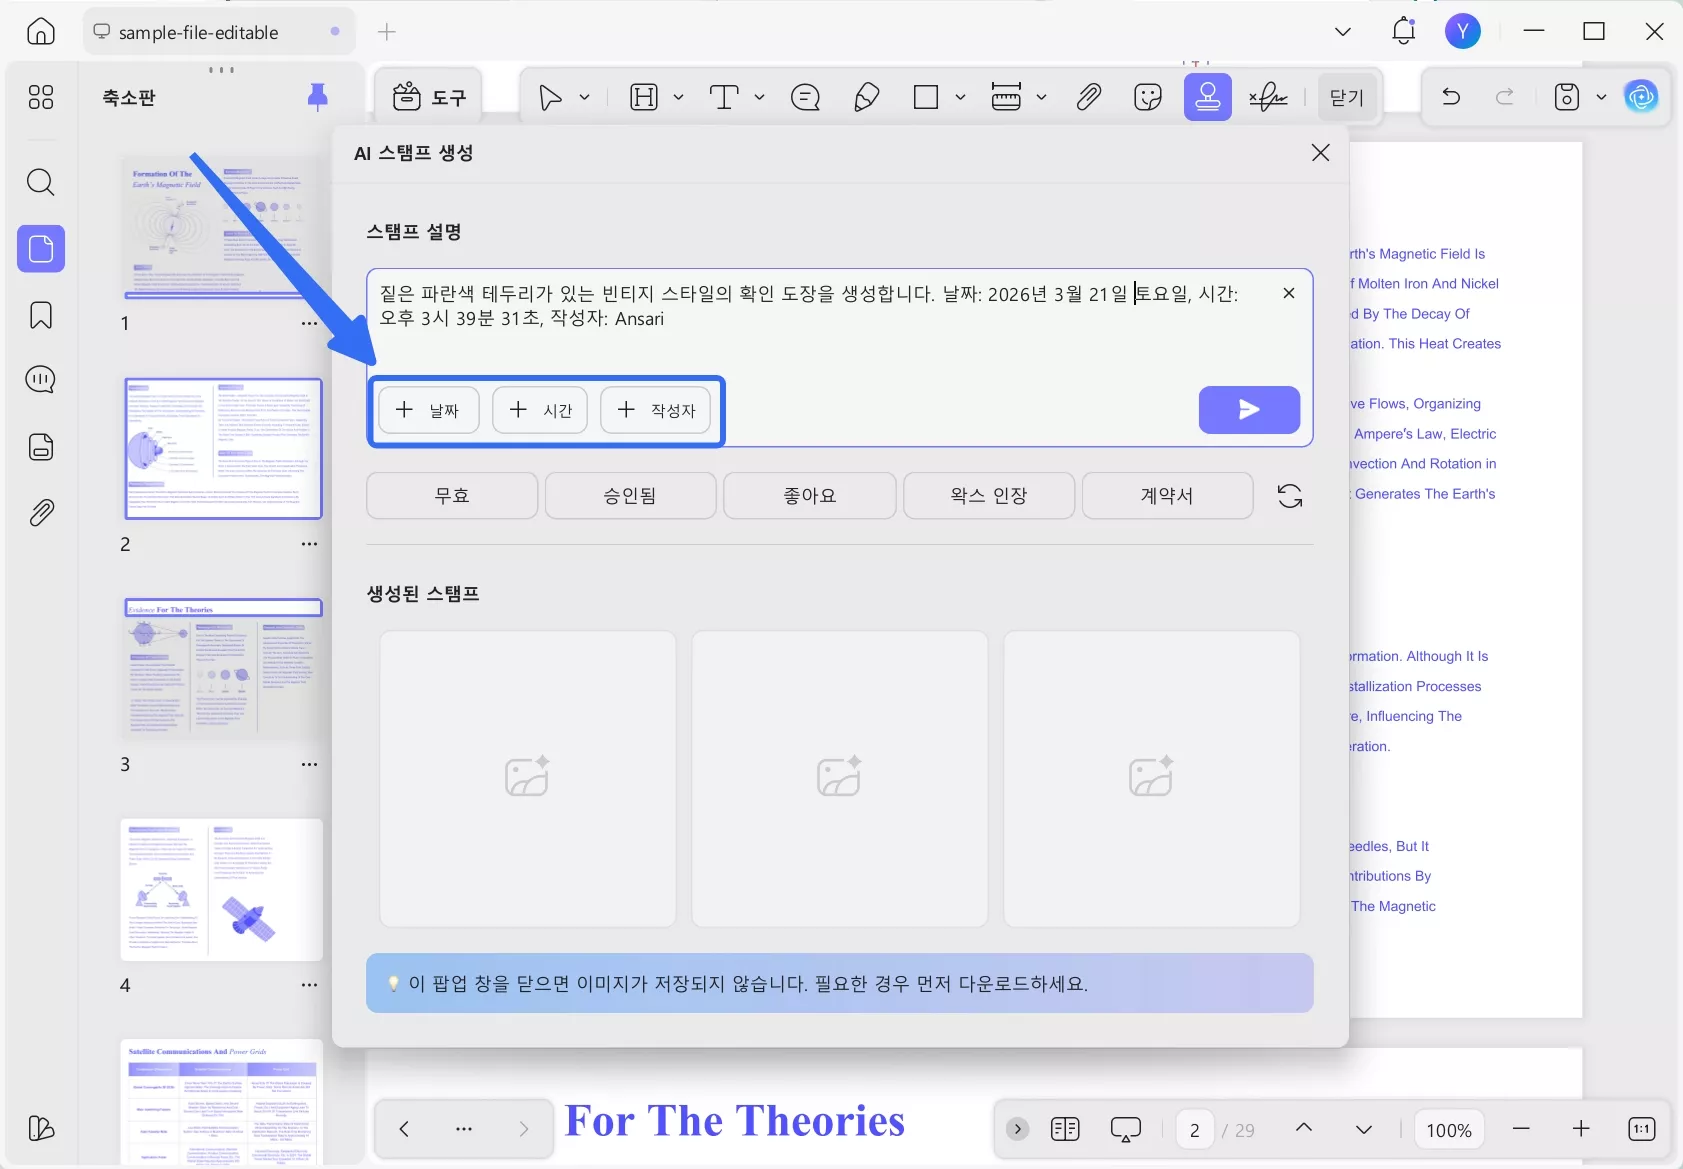Regenerate stamp presets with refresh icon
This screenshot has width=1683, height=1169.
tap(1289, 496)
